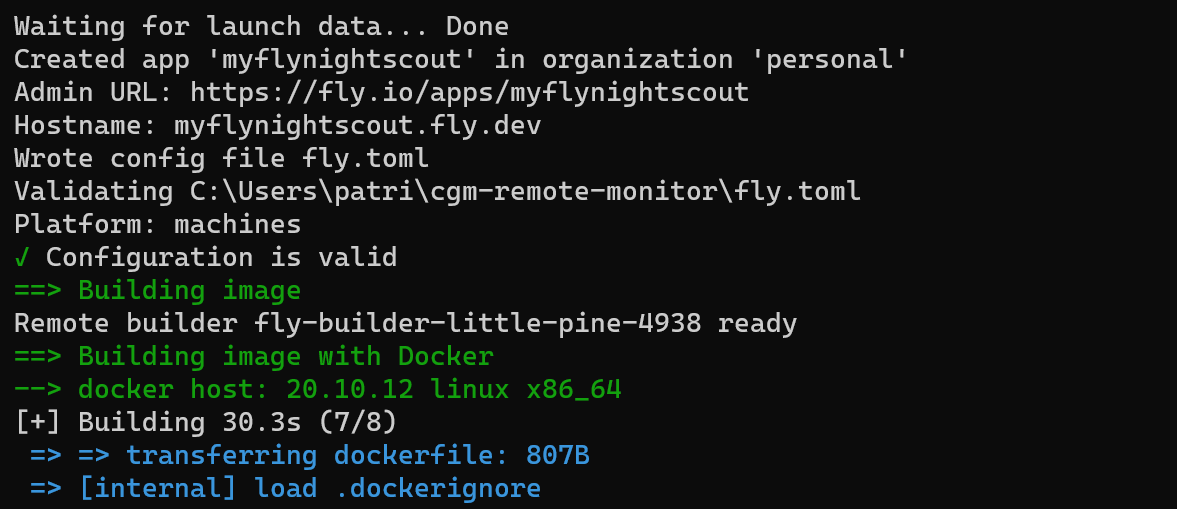Click the Admin URL https://fly.io/apps/myflynightscout
The width and height of the screenshot is (1177, 509).
(x=469, y=93)
